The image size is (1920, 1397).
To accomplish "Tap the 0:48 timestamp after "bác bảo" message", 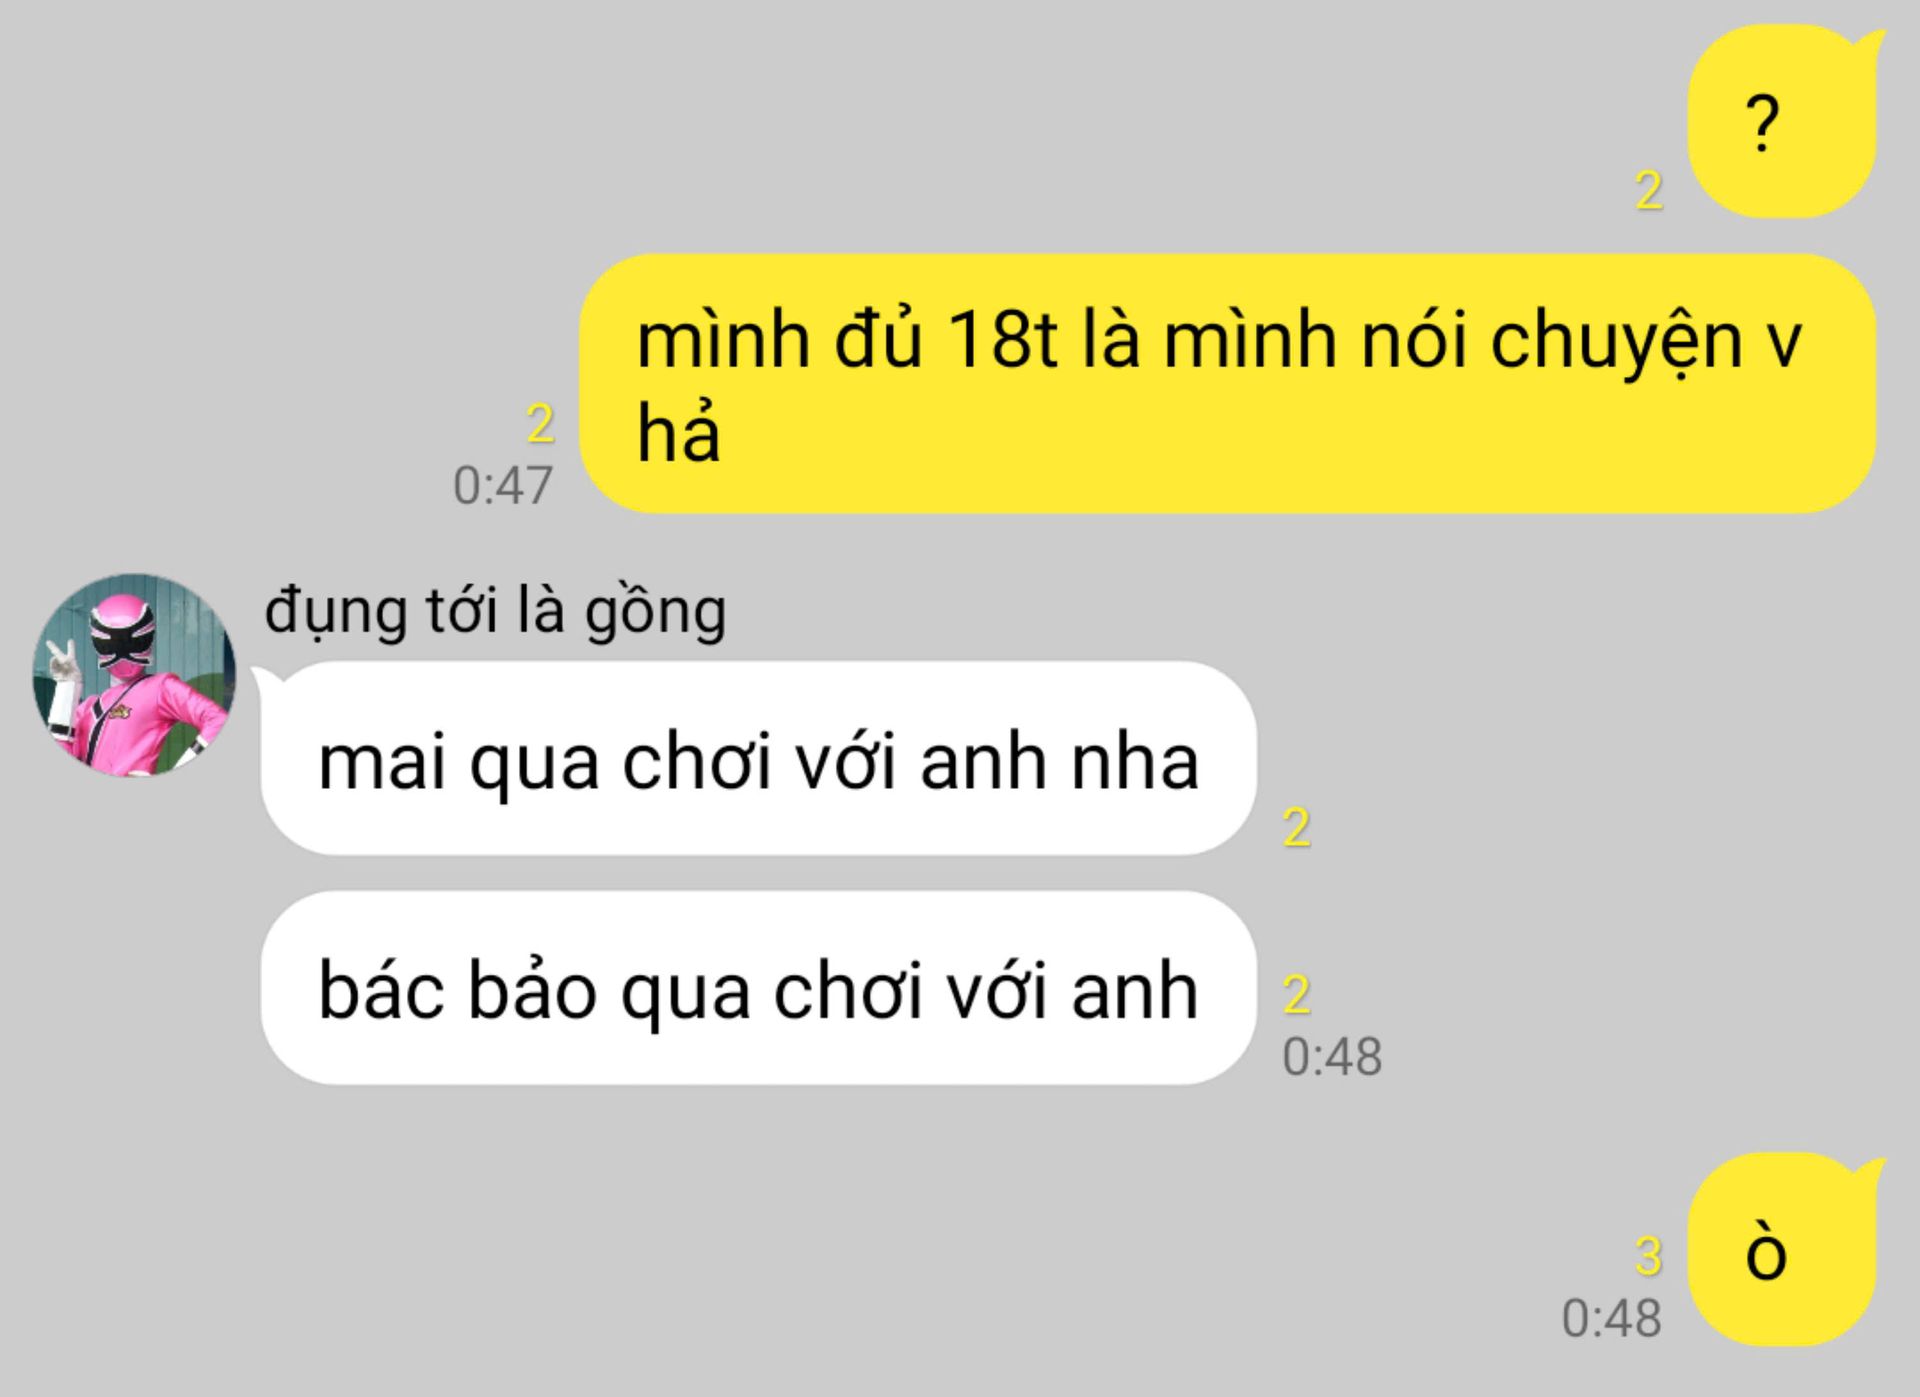I will pos(1332,1057).
